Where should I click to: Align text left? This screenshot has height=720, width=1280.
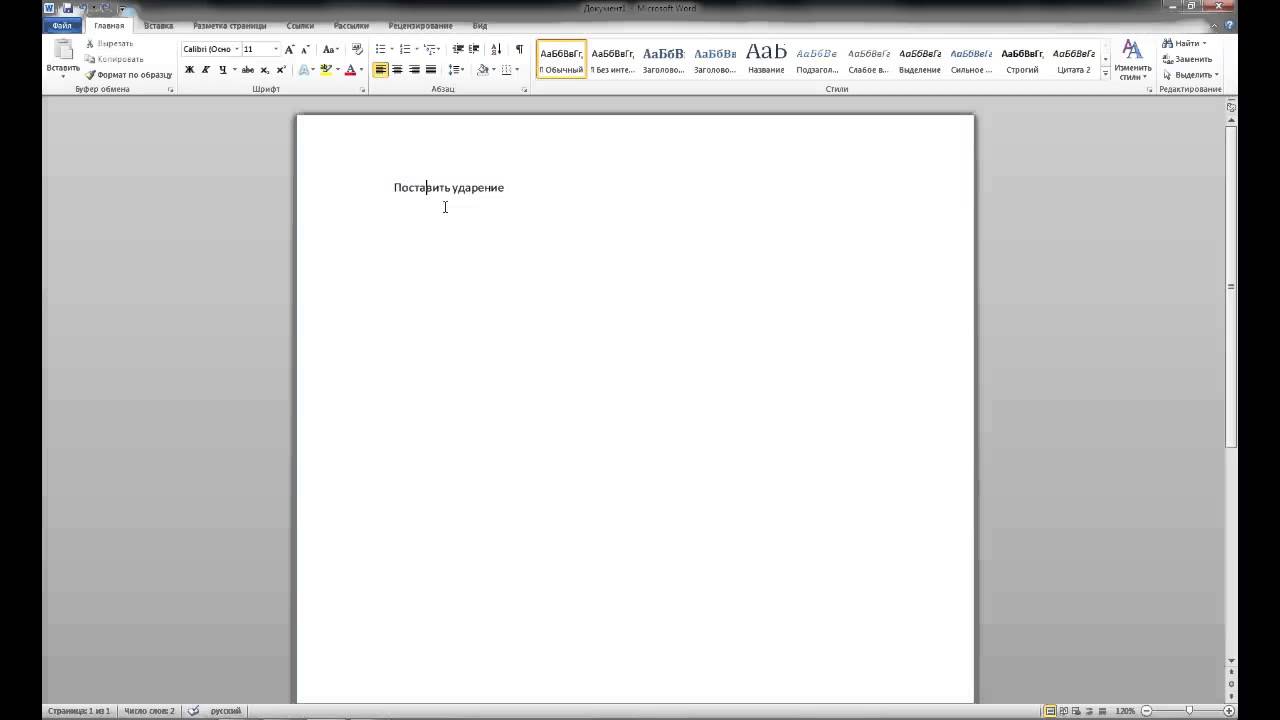click(381, 70)
